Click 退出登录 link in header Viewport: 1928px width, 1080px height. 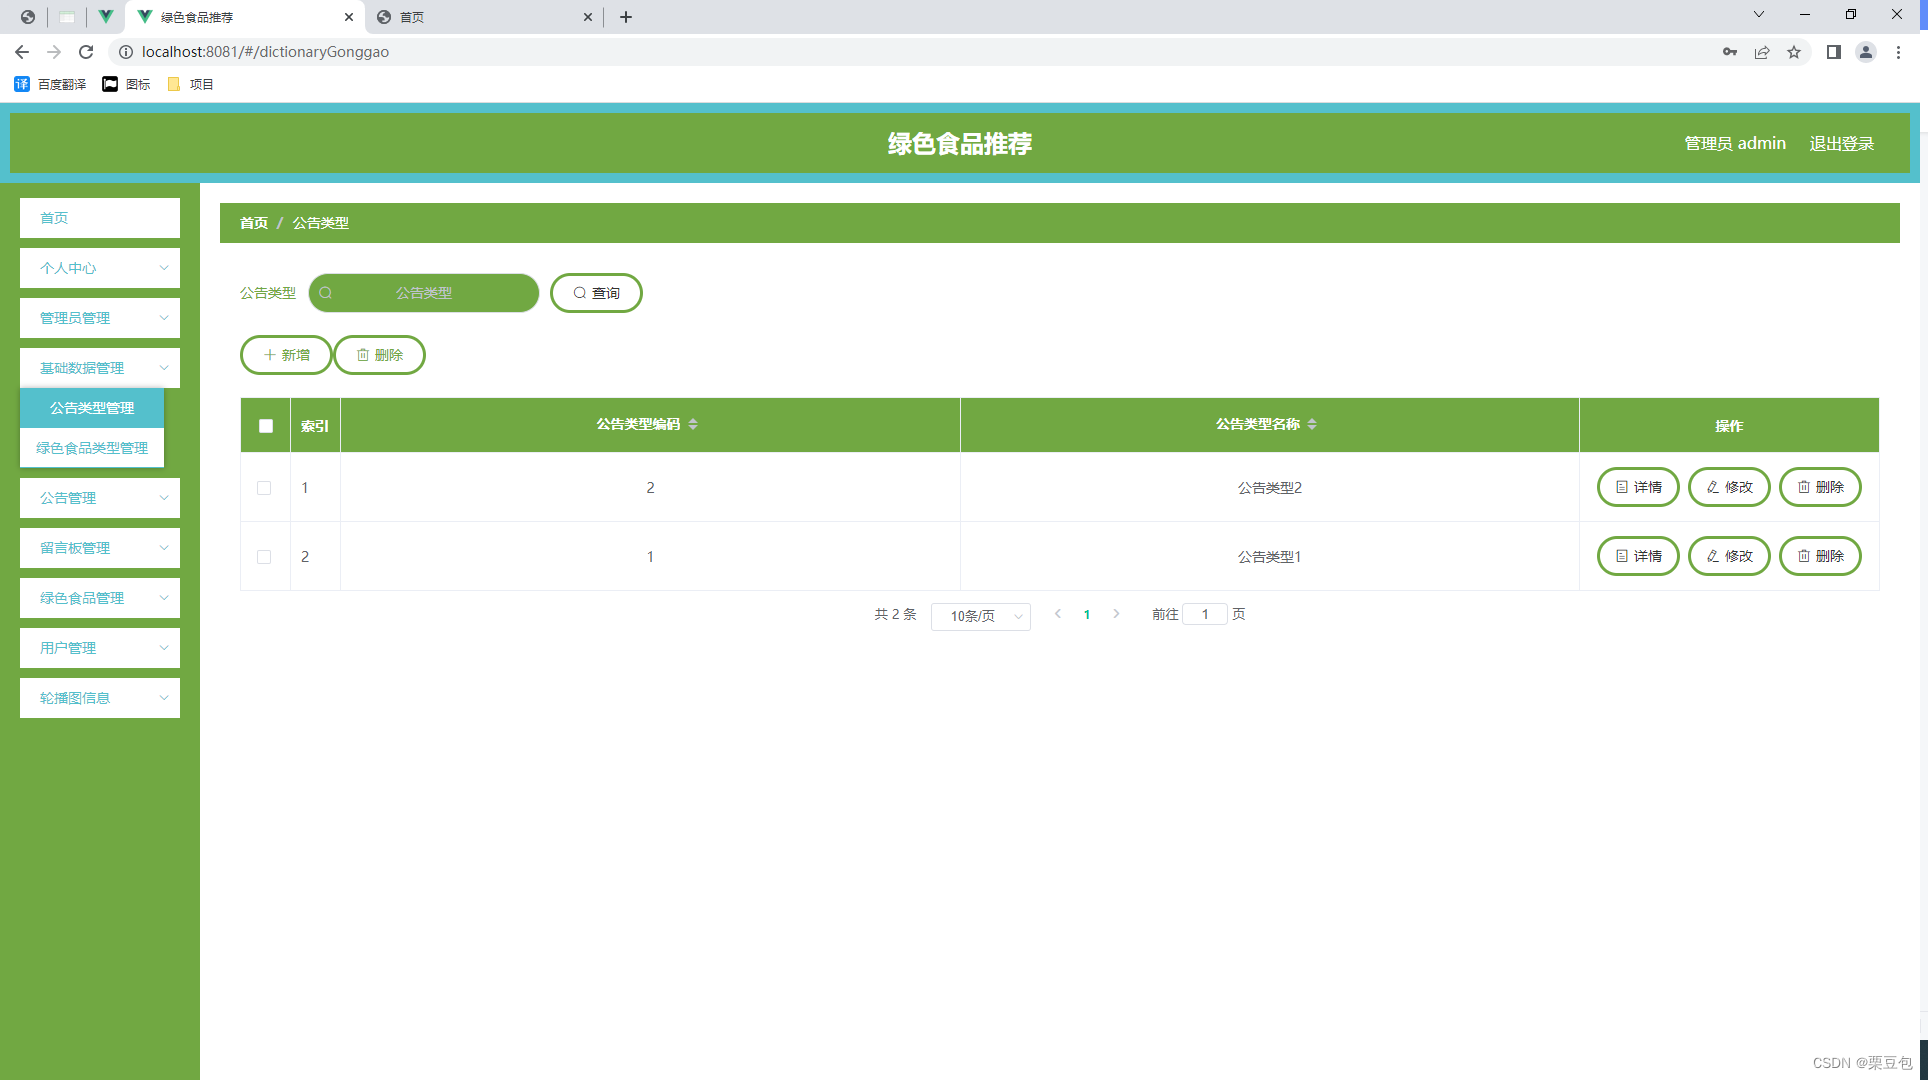tap(1841, 144)
